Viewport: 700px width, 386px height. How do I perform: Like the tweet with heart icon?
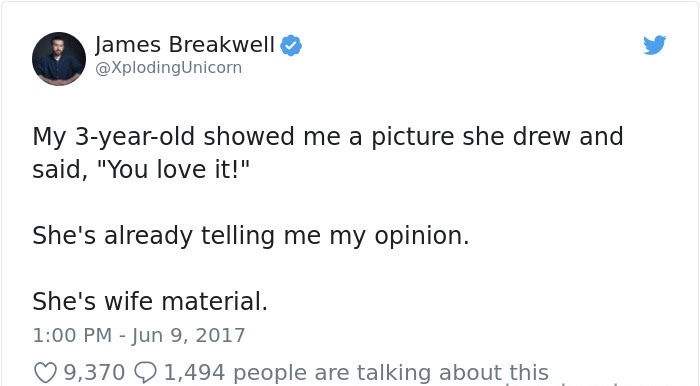pyautogui.click(x=45, y=372)
